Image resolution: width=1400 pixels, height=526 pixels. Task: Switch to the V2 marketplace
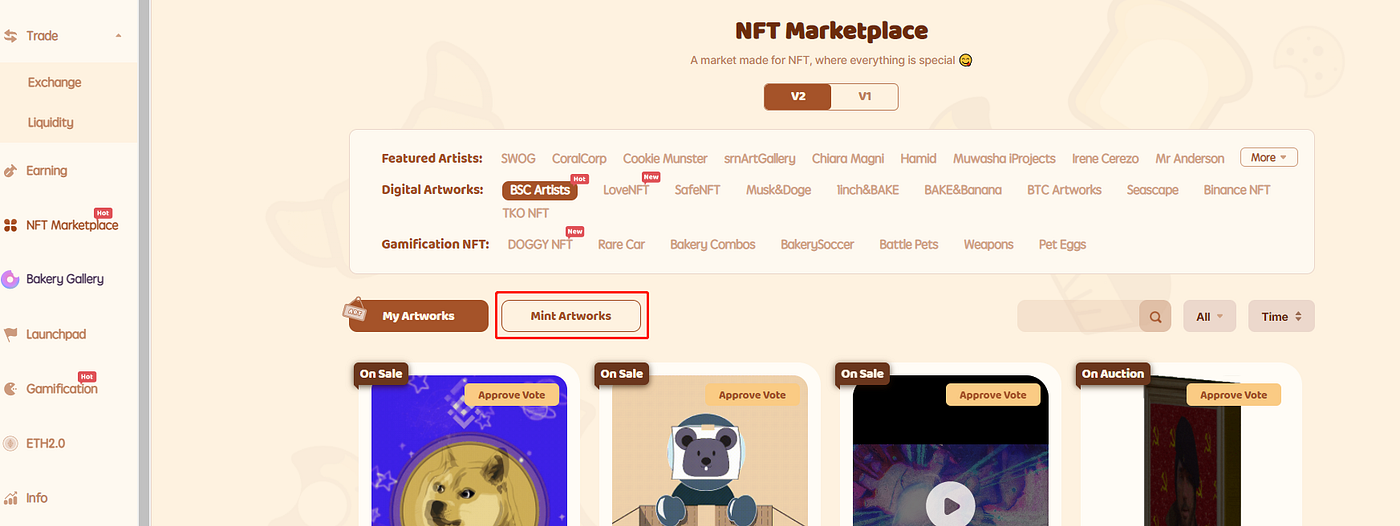tap(798, 97)
